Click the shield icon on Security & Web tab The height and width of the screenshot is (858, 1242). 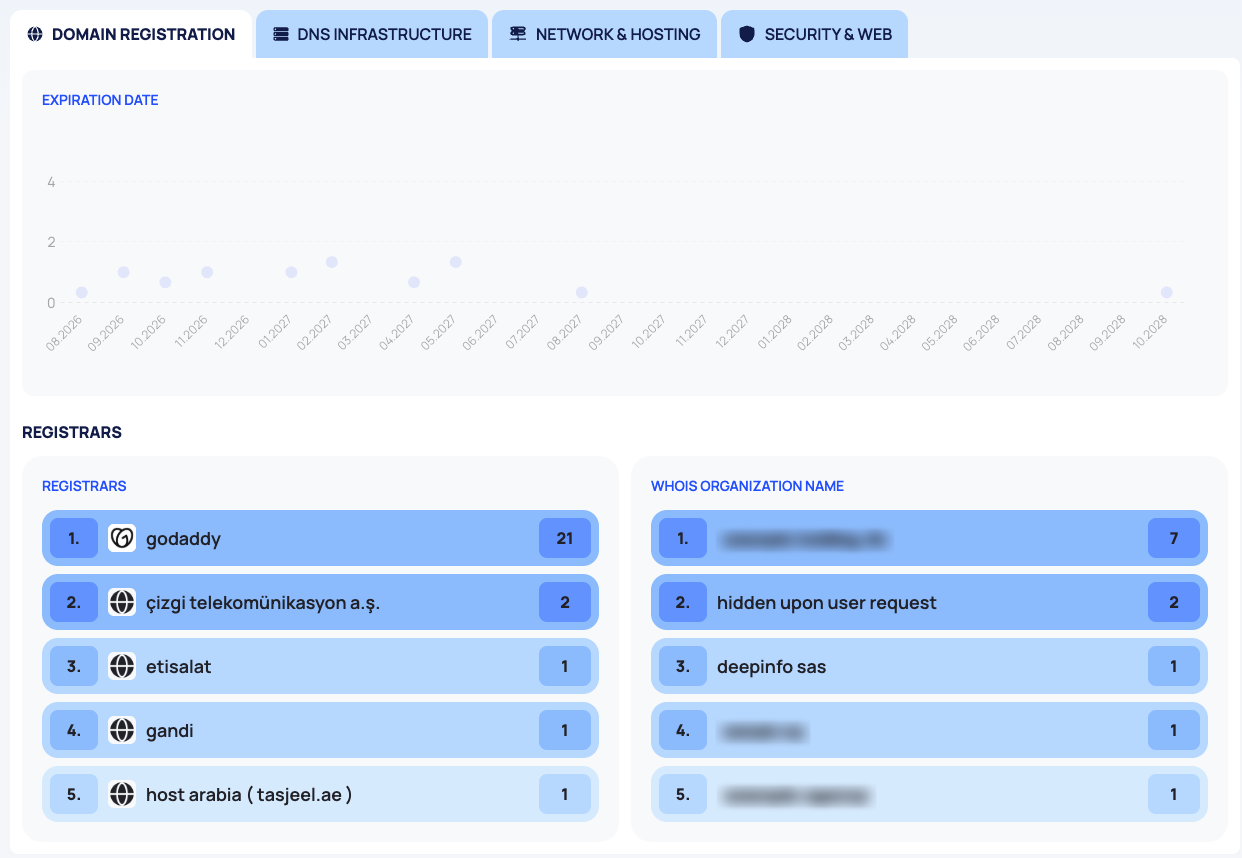coord(747,34)
